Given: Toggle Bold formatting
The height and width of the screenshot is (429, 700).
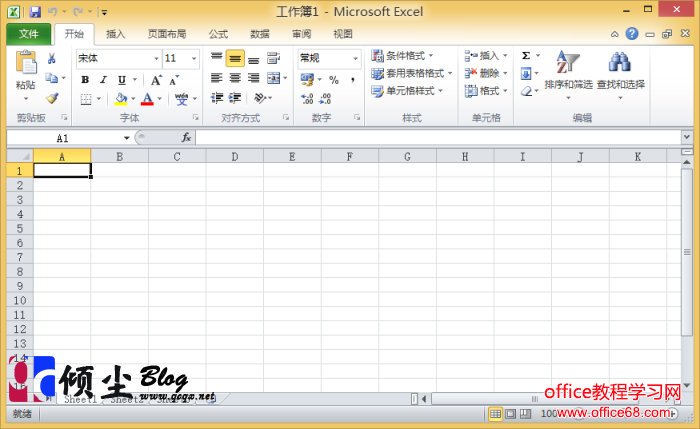Looking at the screenshot, I should tap(85, 80).
